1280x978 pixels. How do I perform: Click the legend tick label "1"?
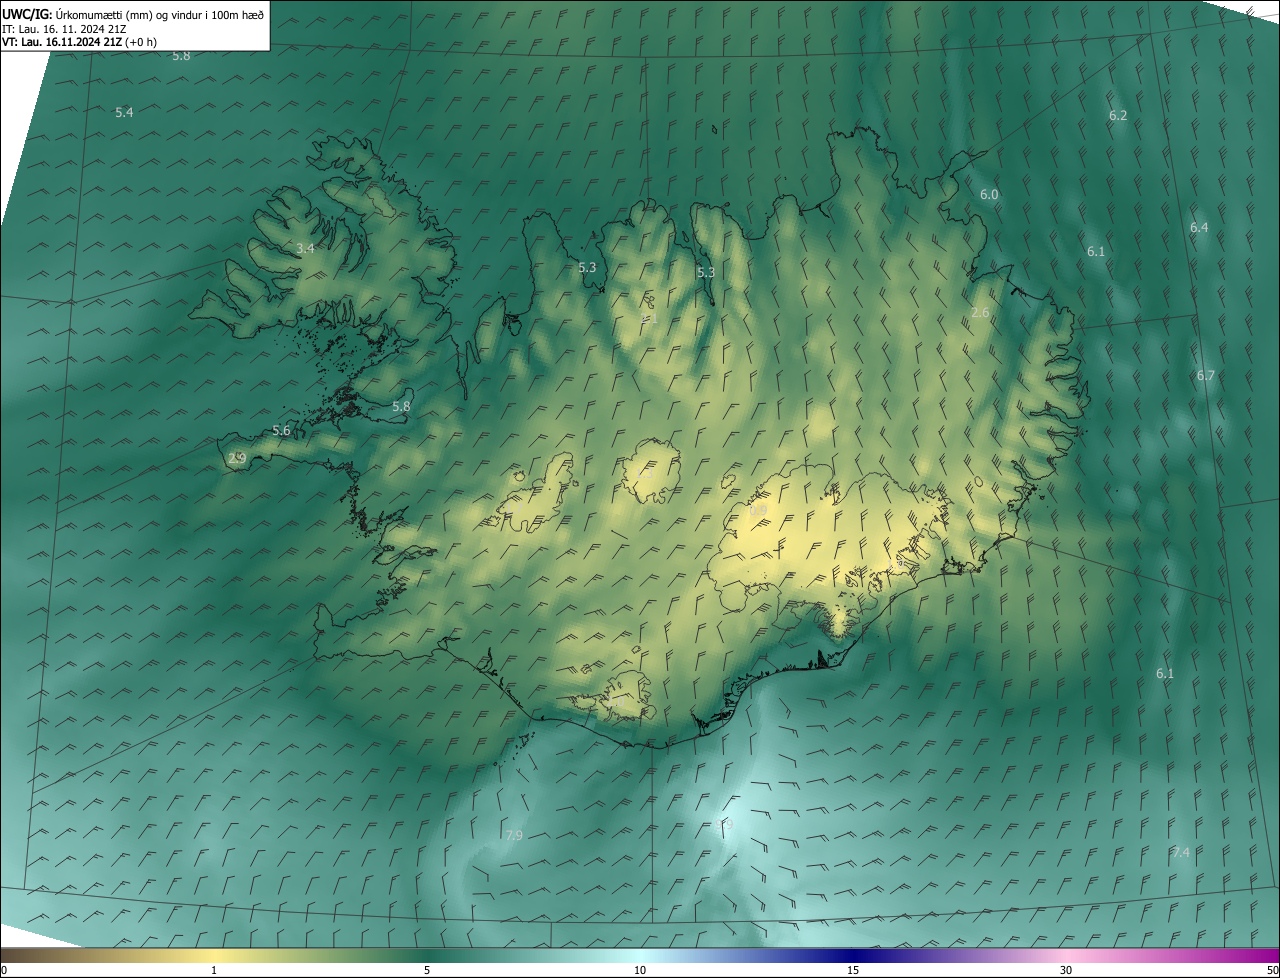click(x=214, y=971)
